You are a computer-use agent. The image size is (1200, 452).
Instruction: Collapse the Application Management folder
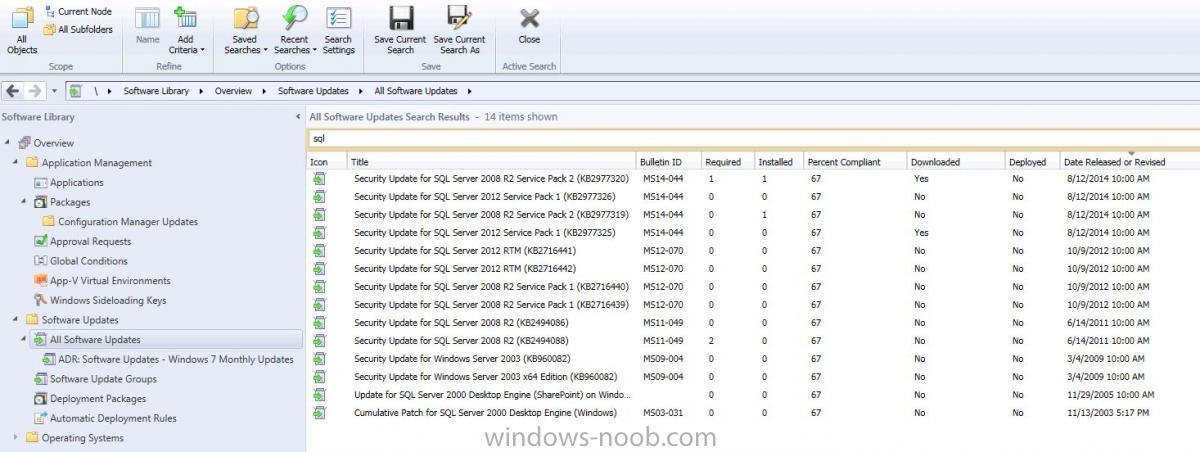[16, 162]
